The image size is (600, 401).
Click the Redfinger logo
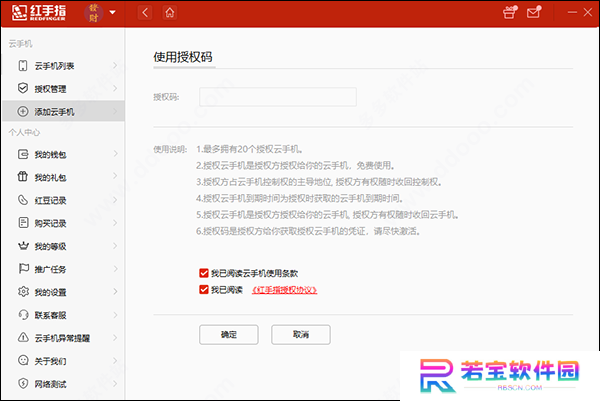(x=38, y=13)
